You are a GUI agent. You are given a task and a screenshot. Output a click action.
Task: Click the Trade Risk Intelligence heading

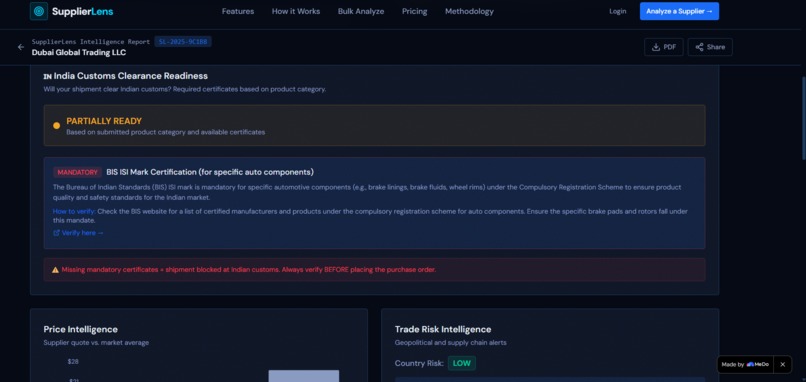(443, 329)
